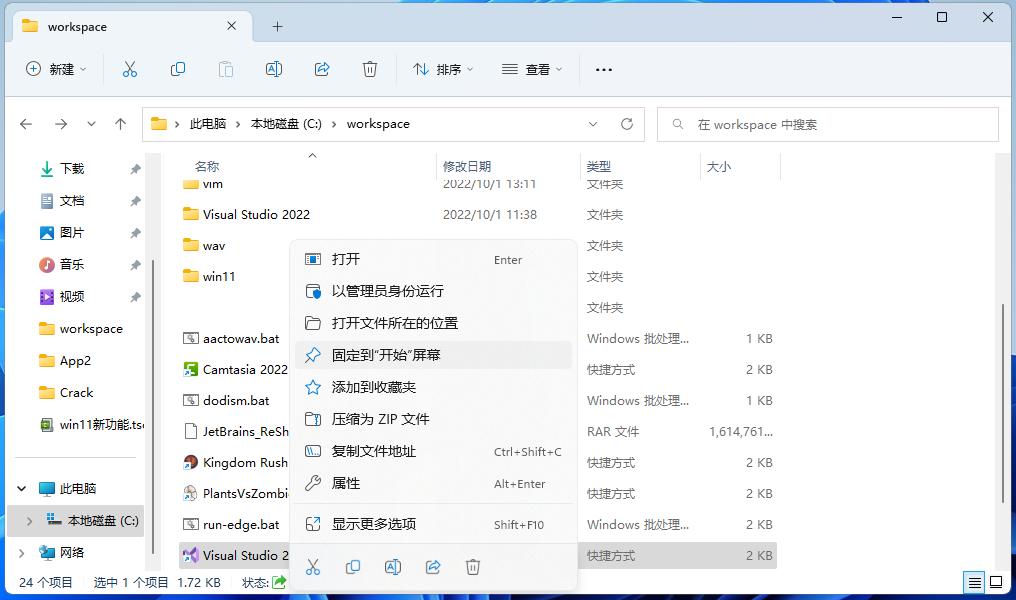Open the 查看 view dropdown
This screenshot has height=600, width=1016.
tap(533, 69)
